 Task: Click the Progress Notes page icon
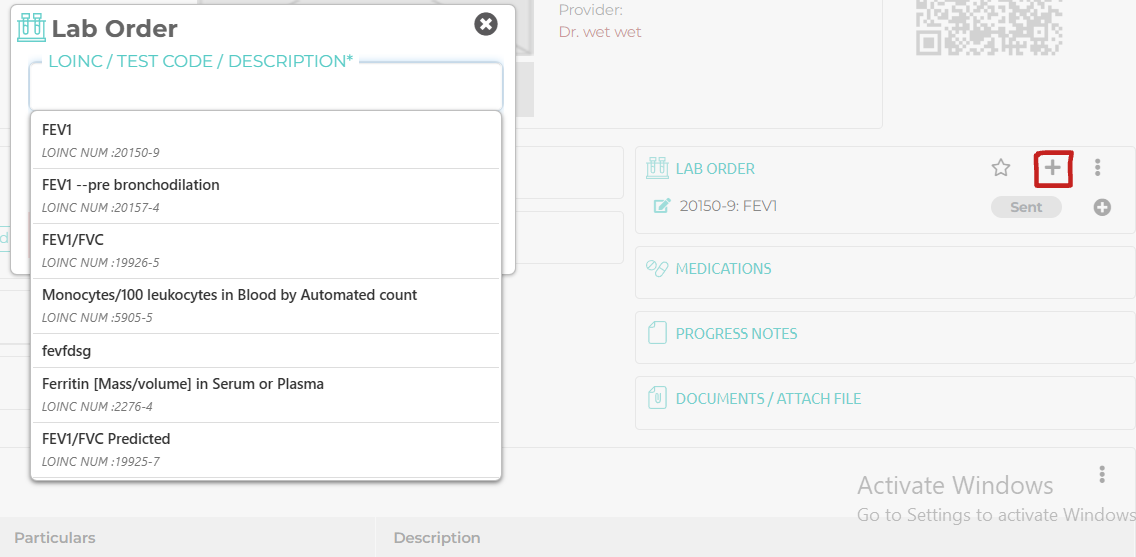pos(656,333)
